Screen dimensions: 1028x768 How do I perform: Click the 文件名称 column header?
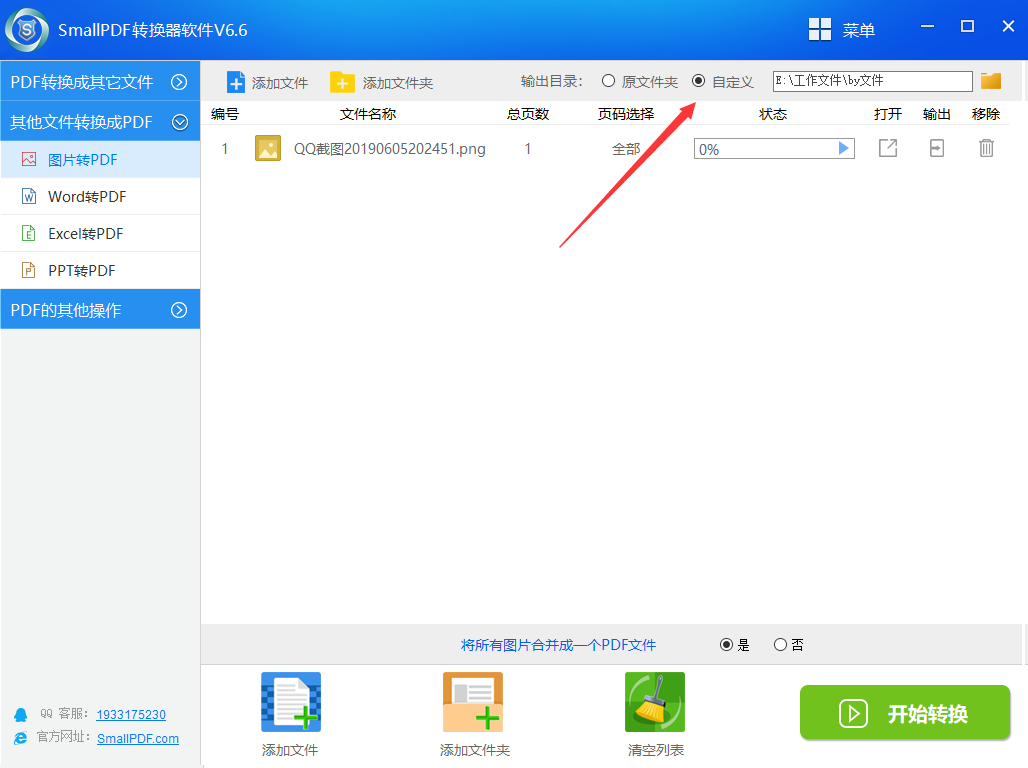pos(368,114)
